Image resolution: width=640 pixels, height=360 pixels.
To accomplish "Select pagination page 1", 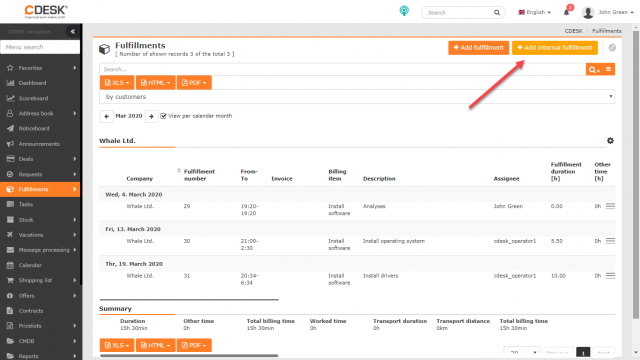I will [x=583, y=353].
